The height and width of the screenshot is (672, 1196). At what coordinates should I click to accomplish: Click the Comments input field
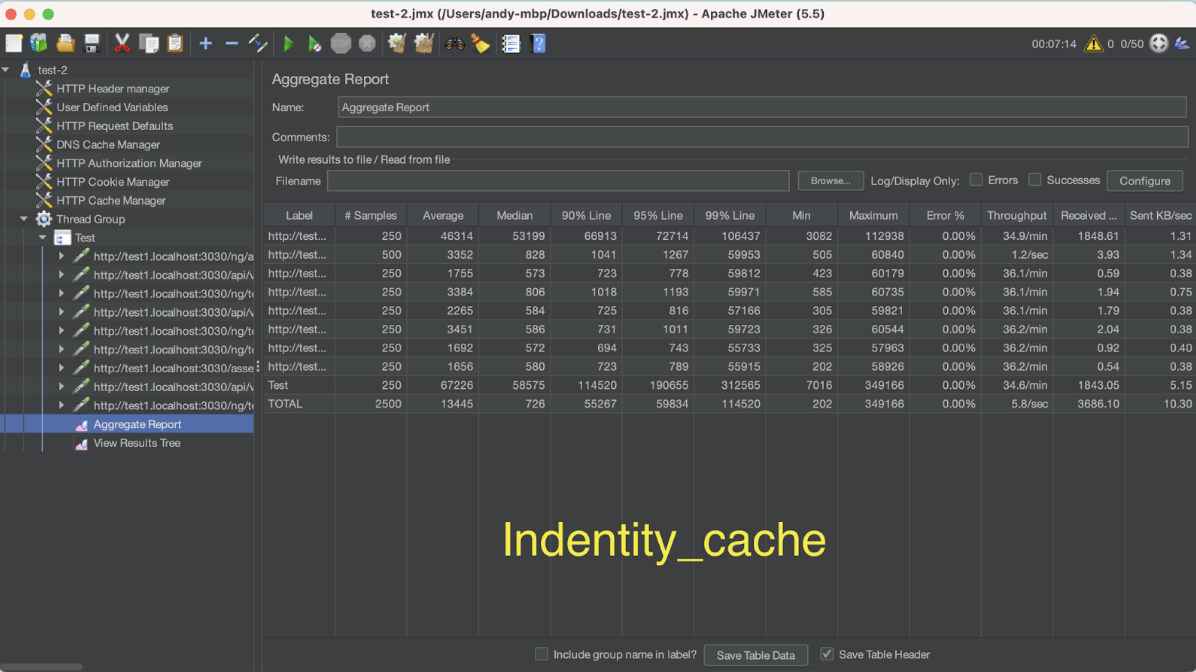pyautogui.click(x=700, y=136)
